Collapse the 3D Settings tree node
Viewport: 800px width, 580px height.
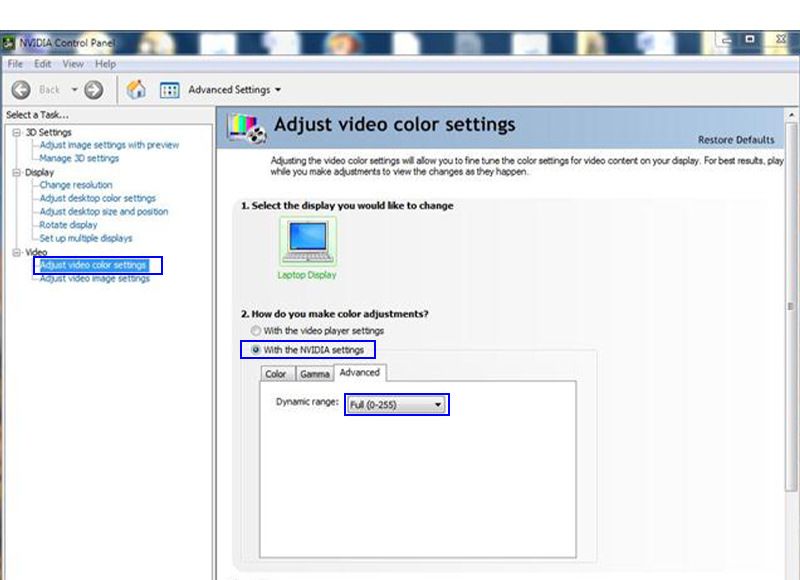click(16, 132)
